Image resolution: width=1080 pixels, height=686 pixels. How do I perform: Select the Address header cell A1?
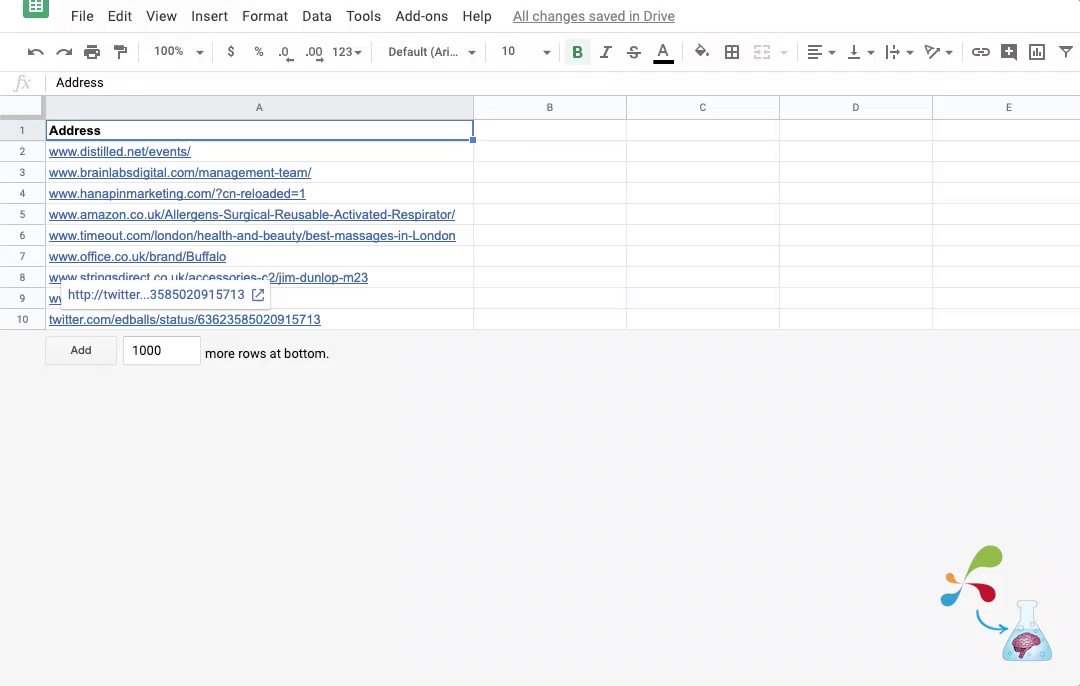pyautogui.click(x=260, y=130)
